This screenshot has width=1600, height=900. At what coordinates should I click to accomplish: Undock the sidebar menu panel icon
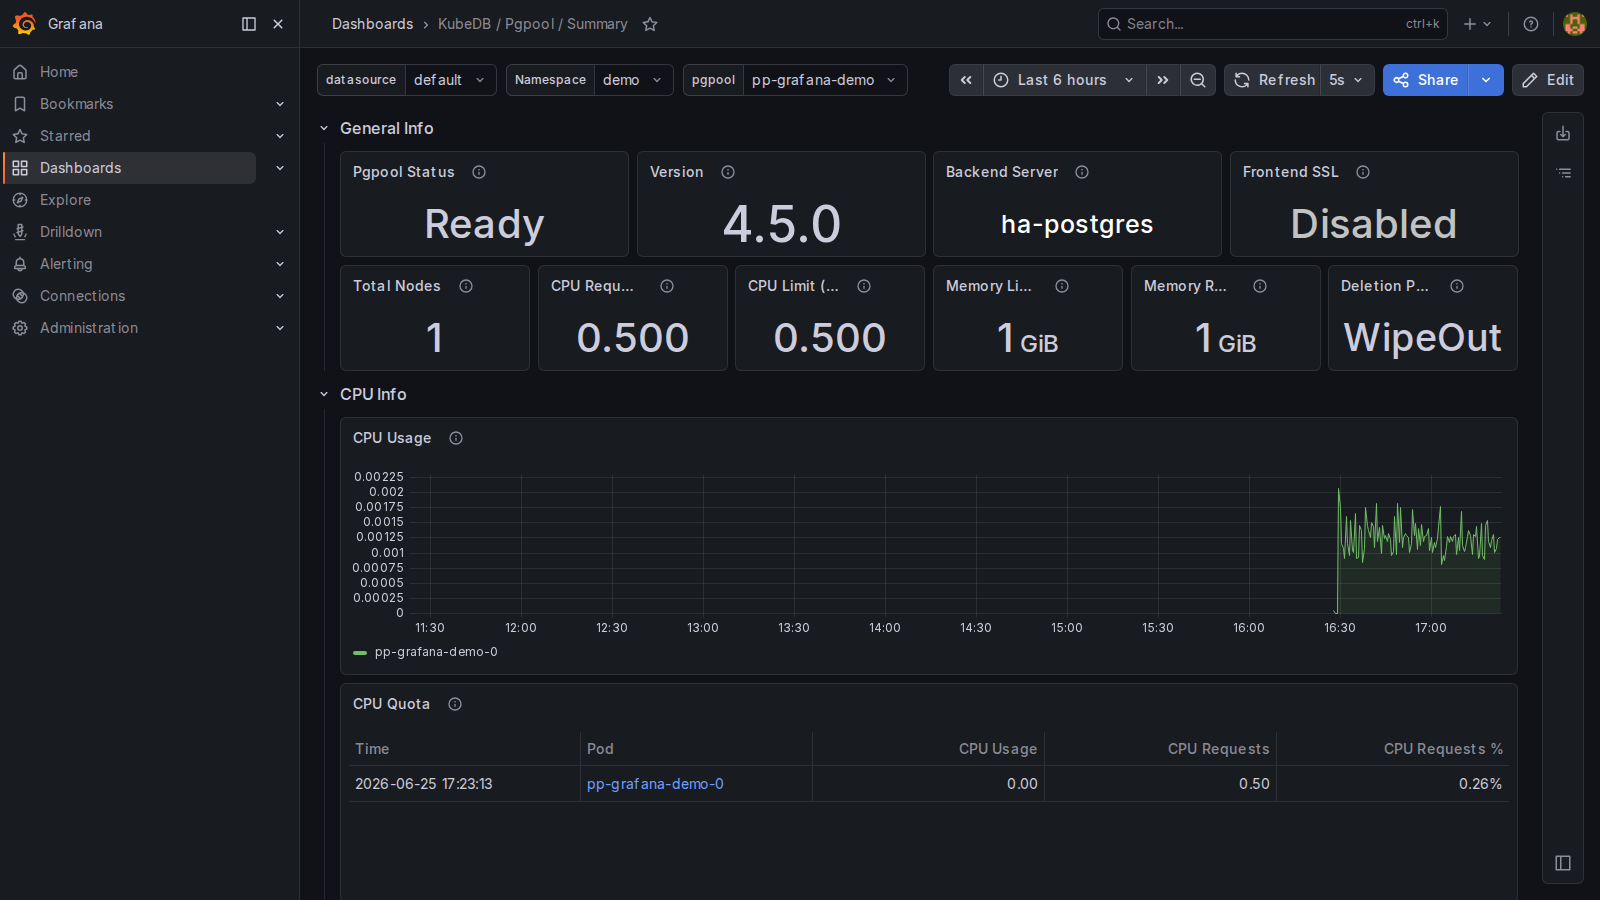(249, 24)
